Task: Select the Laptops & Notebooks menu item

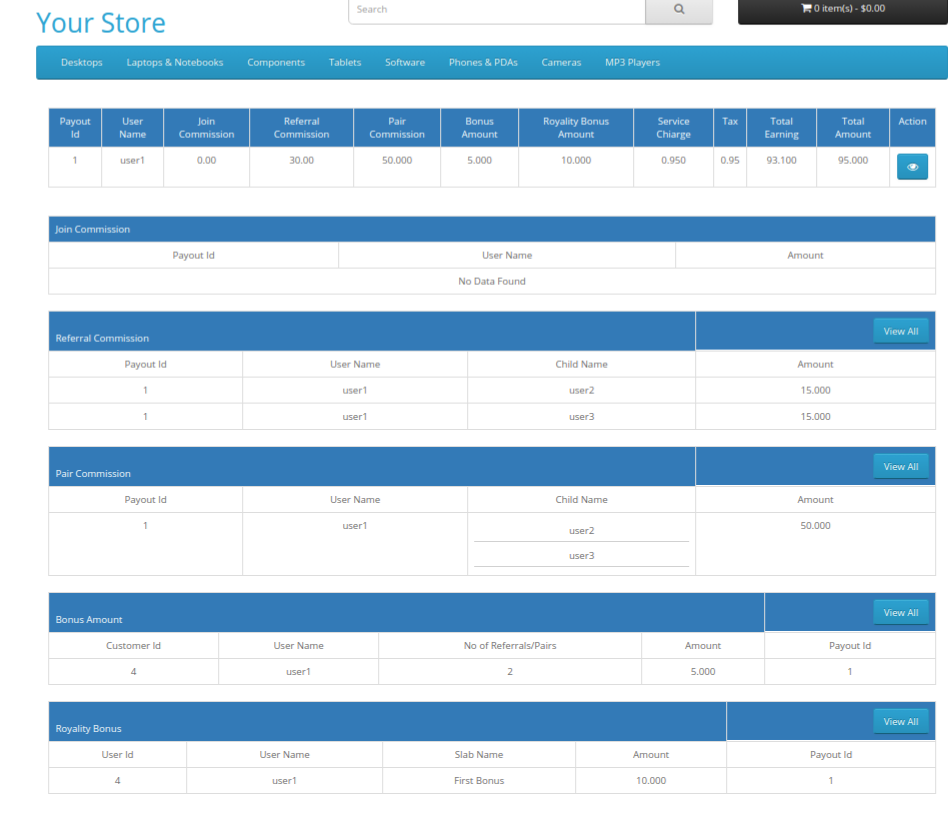Action: point(175,62)
